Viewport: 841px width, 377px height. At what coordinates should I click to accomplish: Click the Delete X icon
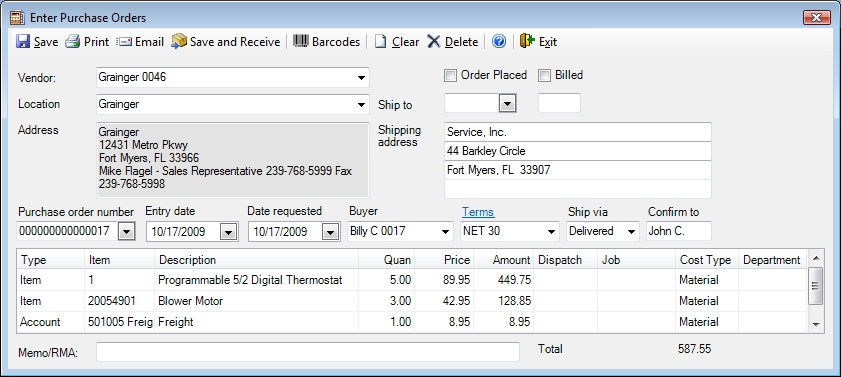pyautogui.click(x=434, y=41)
